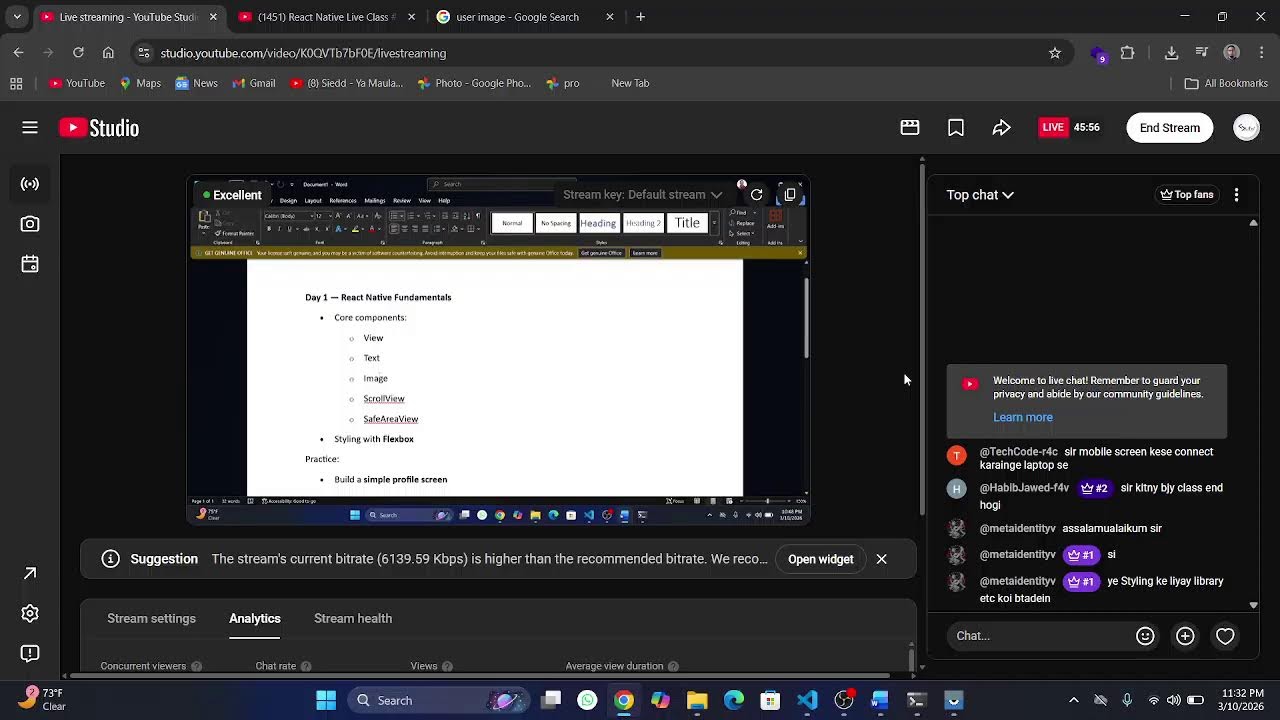
Task: Open the Manage calendar icon in left sidebar
Action: pos(30,264)
